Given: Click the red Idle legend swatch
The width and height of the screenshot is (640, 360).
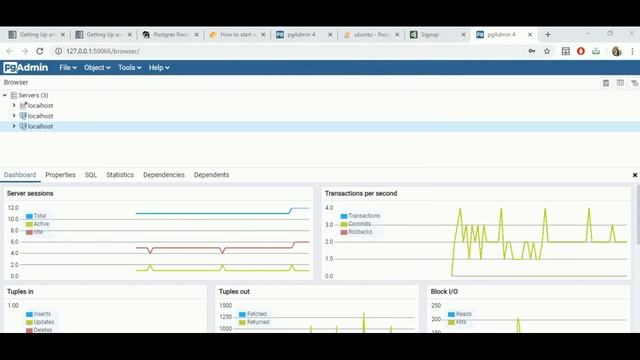Looking at the screenshot, I should click(29, 232).
